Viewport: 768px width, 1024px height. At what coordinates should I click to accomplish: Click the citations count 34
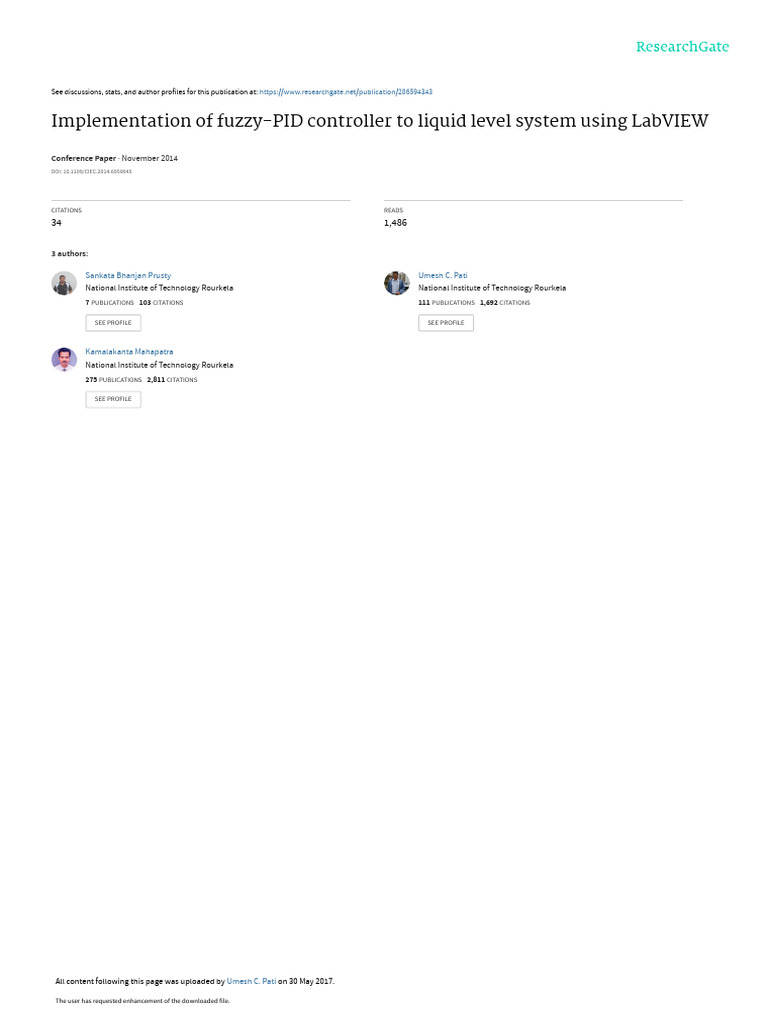point(56,223)
